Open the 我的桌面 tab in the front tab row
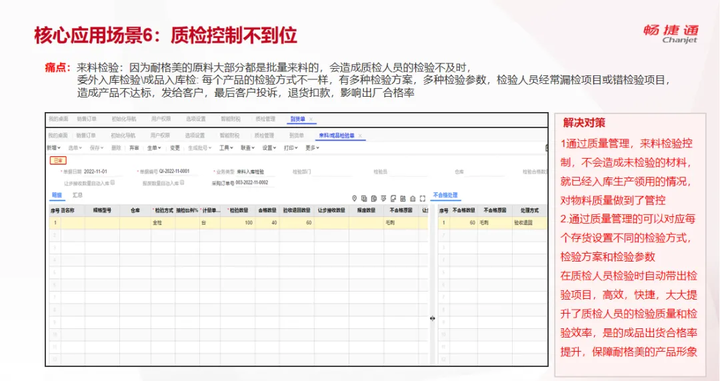Screen dimensions: 720x381 point(57,135)
